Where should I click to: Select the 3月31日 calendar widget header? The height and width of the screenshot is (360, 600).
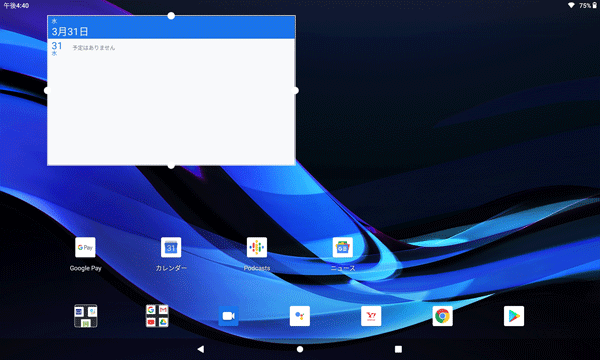[x=171, y=27]
